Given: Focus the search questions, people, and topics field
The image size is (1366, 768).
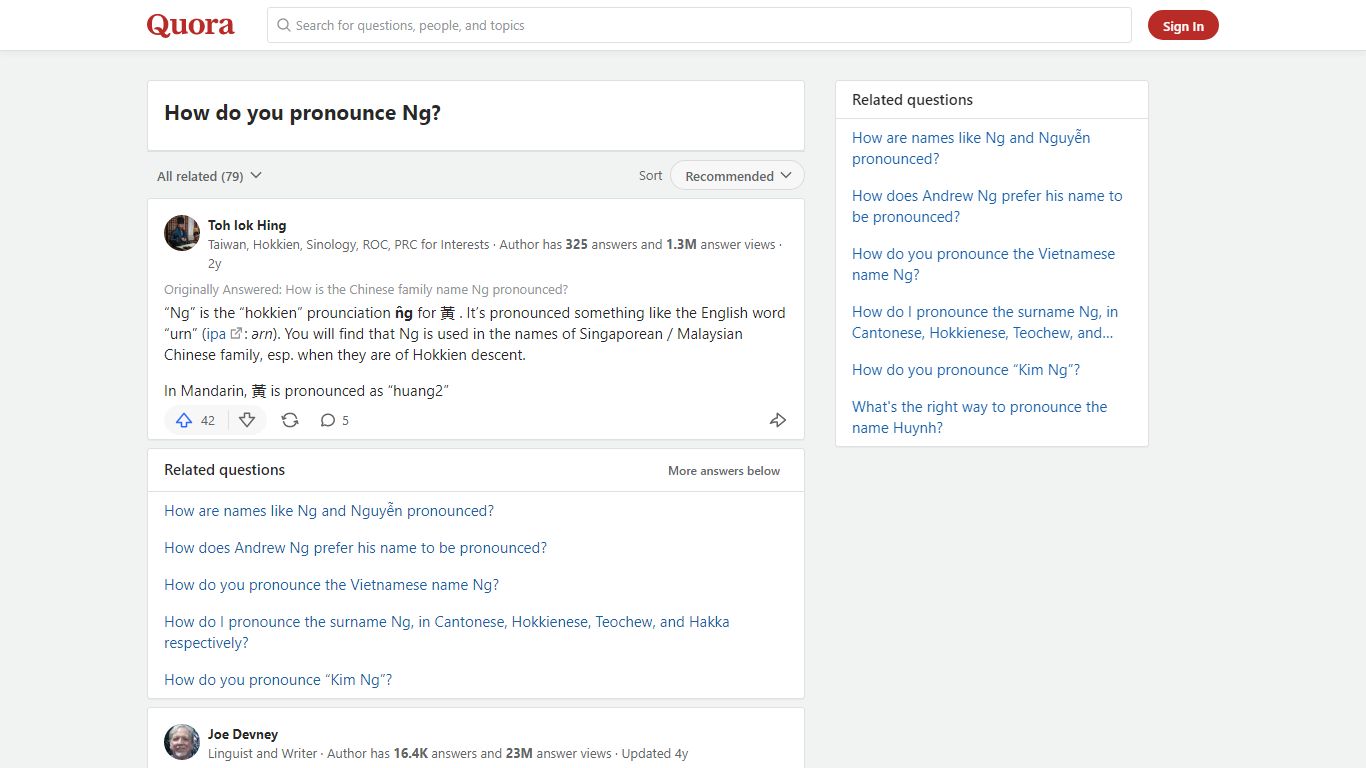Looking at the screenshot, I should point(699,25).
